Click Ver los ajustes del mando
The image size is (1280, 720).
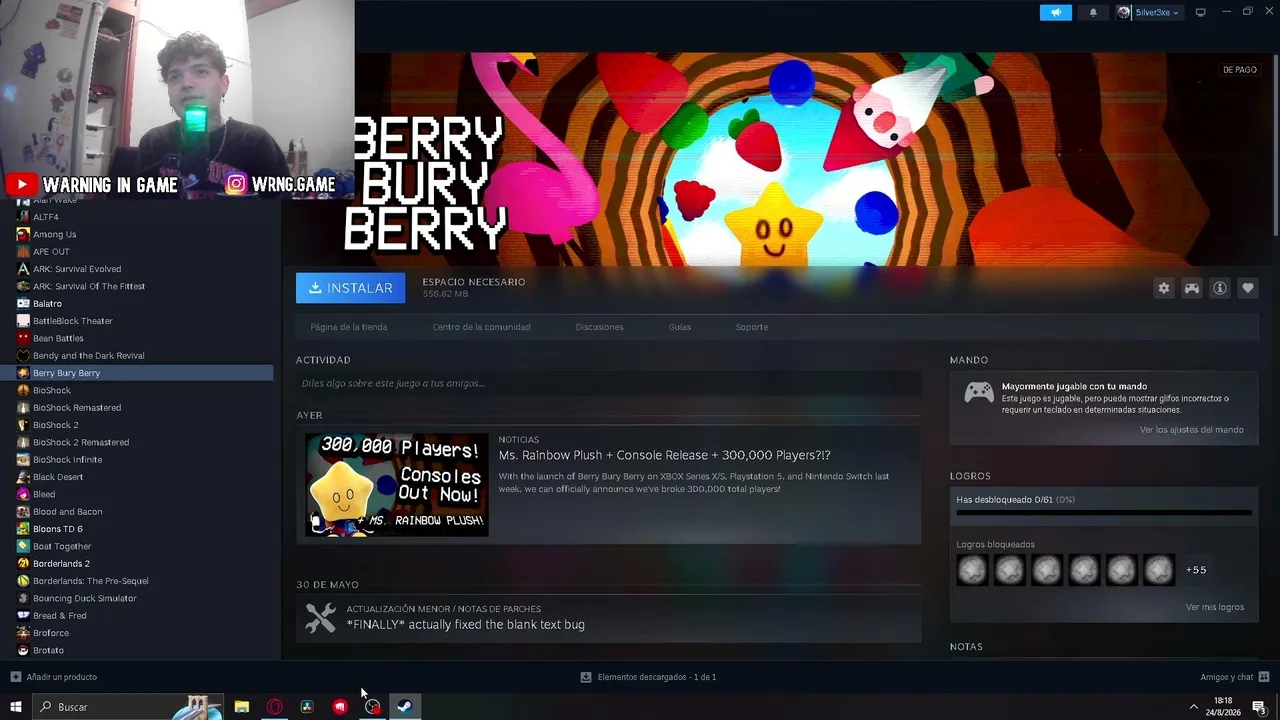[x=1192, y=430]
